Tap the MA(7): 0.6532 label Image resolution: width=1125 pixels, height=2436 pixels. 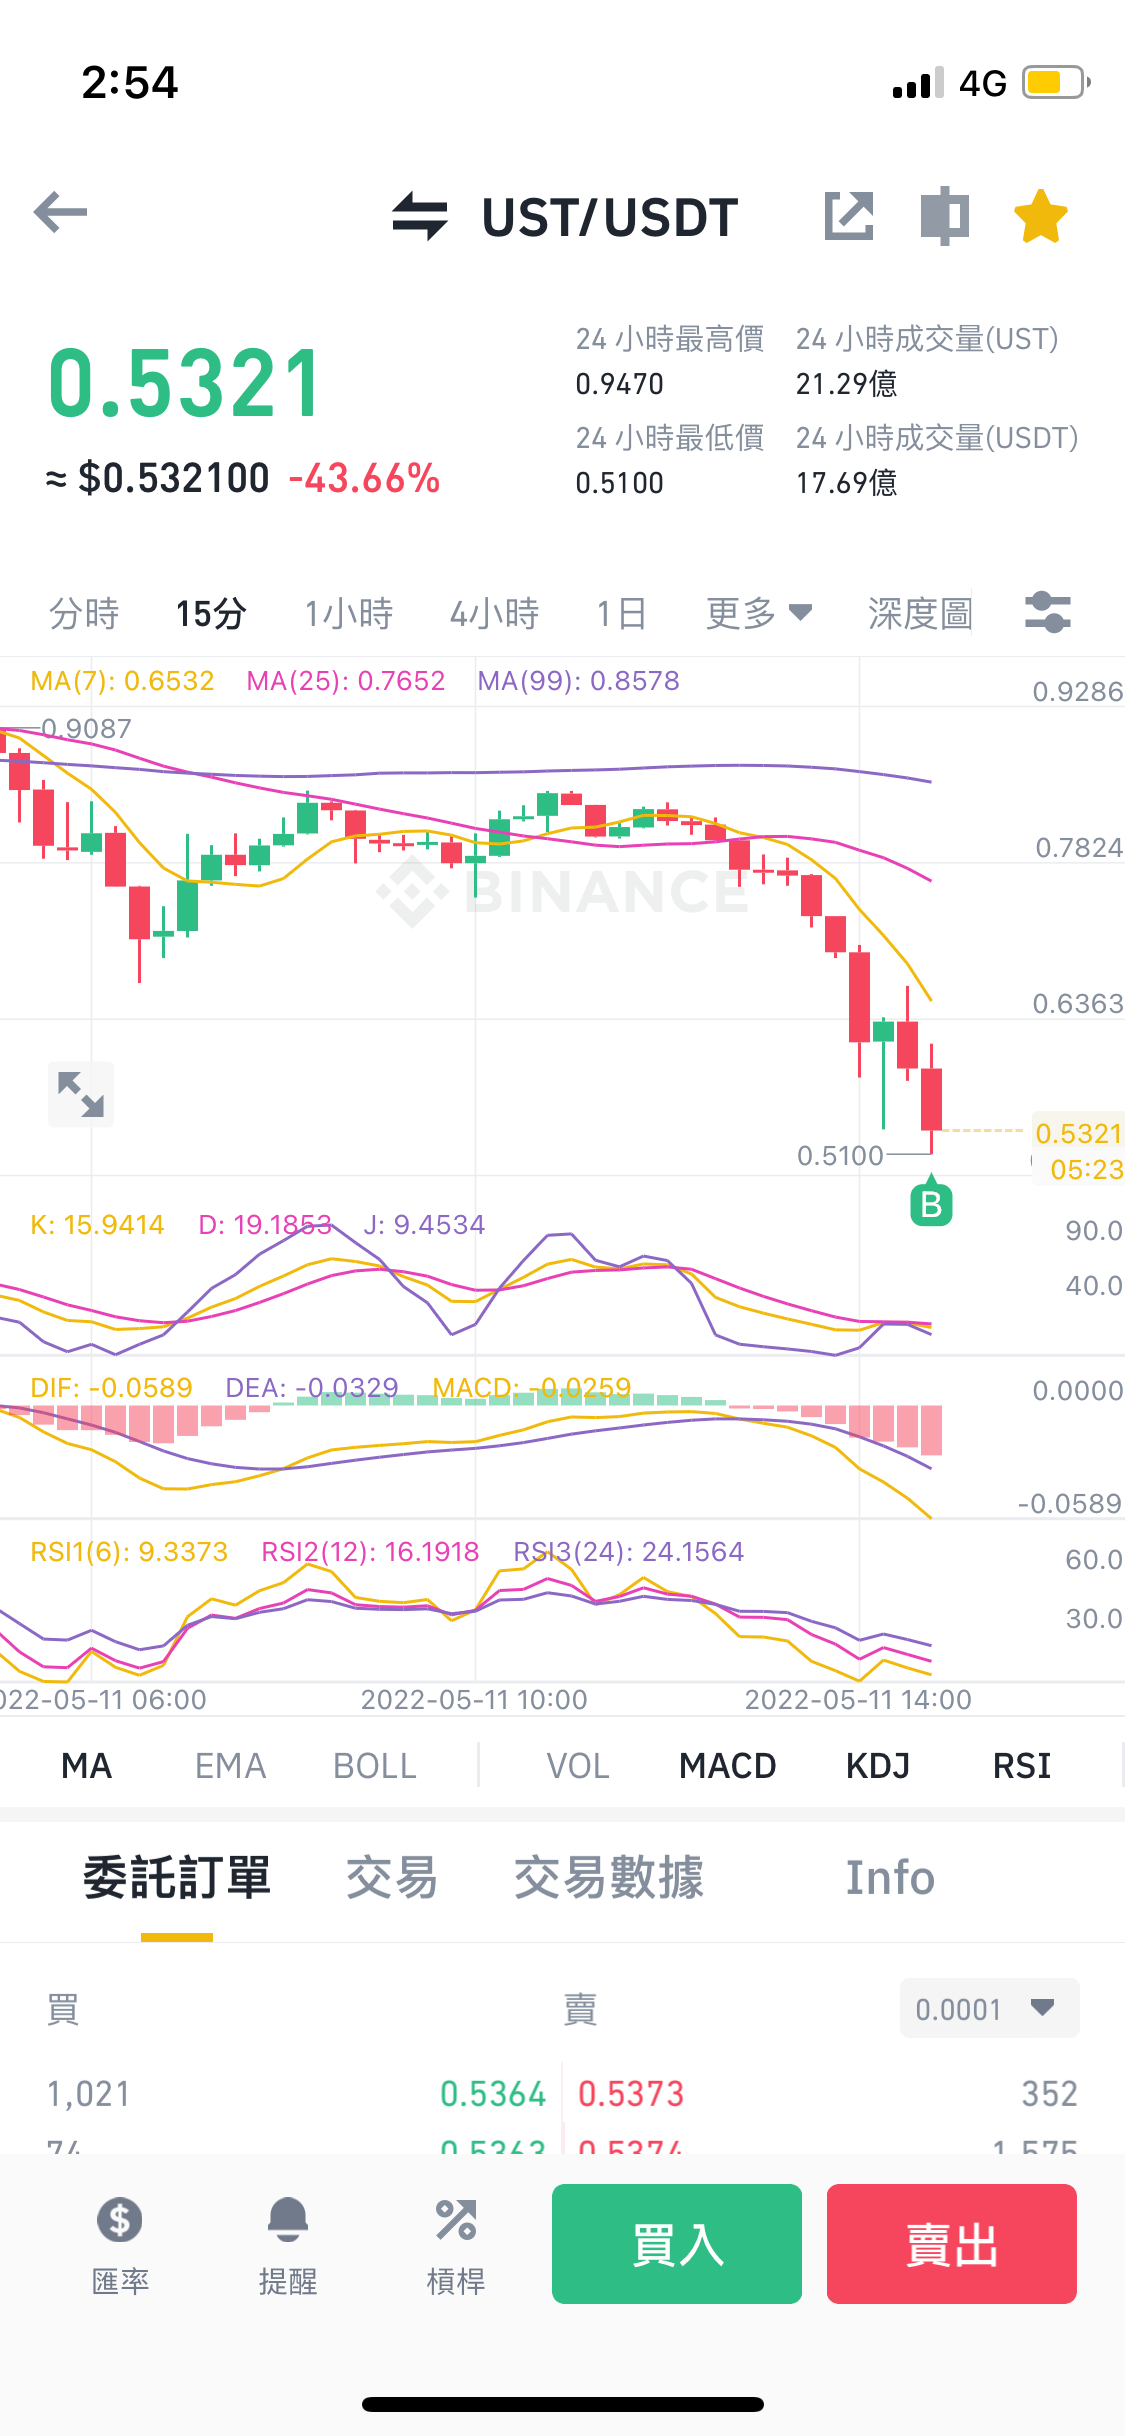(x=122, y=681)
